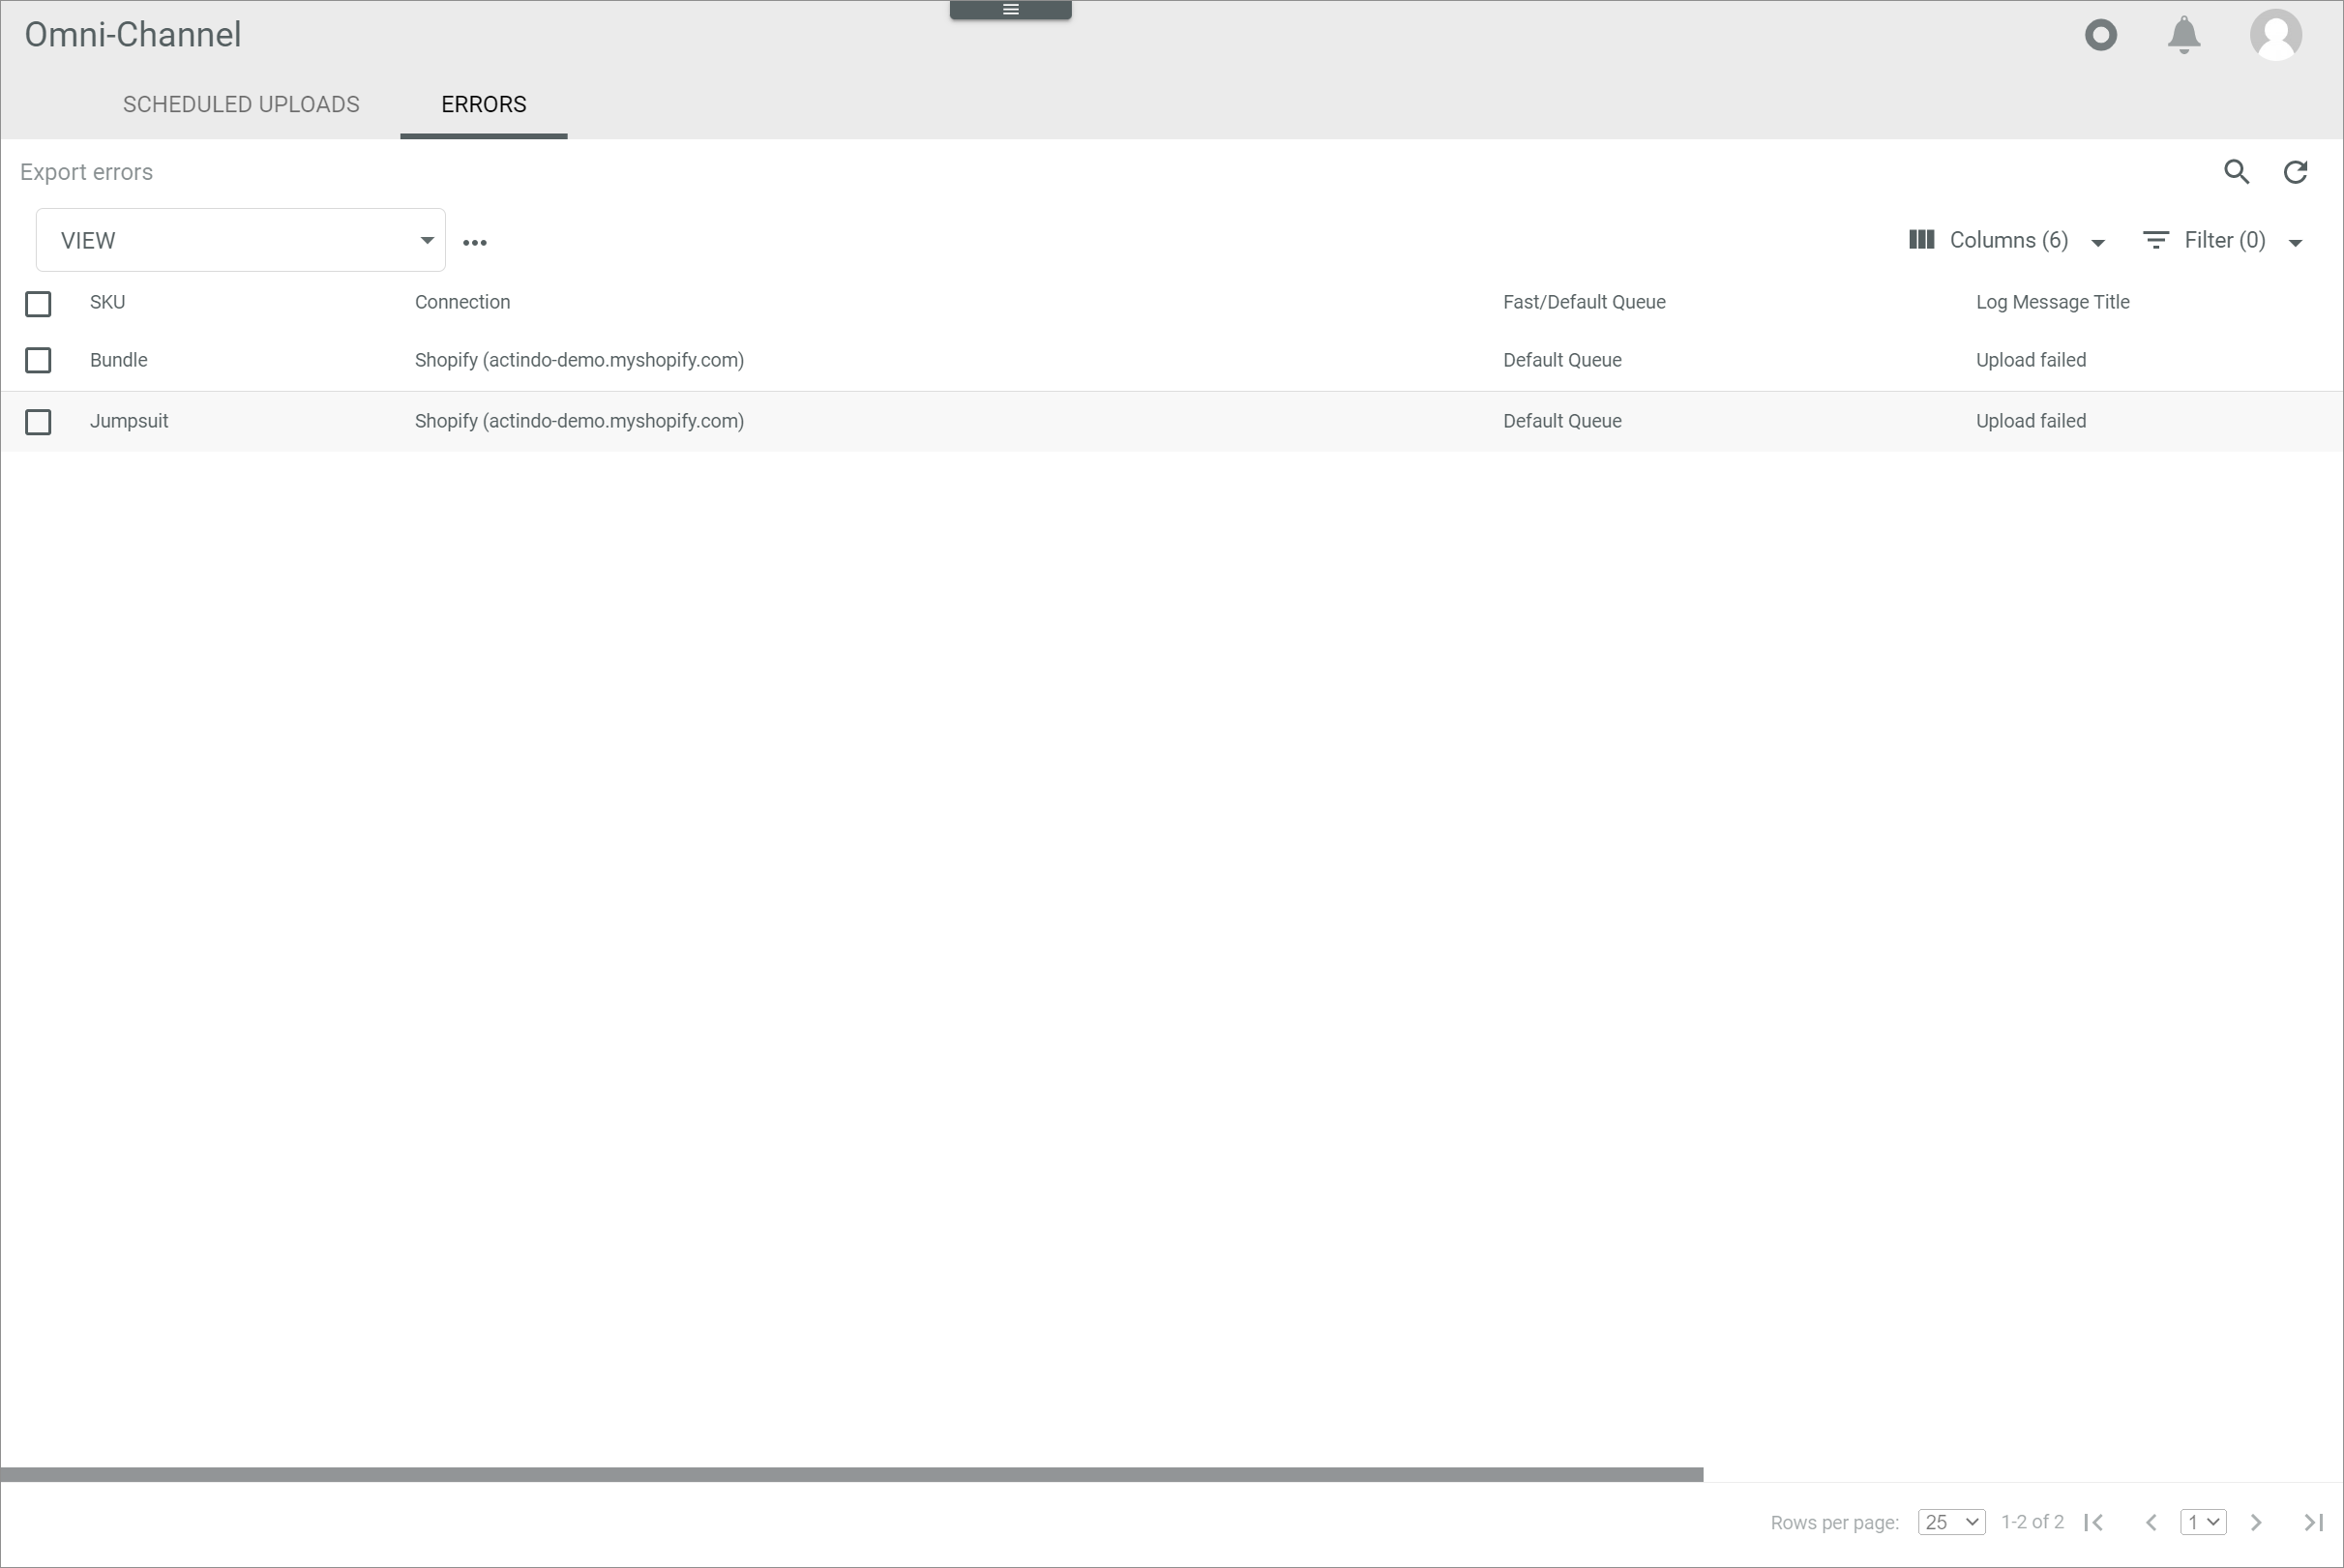Click Upload failed in the Bundle row
The image size is (2344, 1568).
pos(2031,360)
